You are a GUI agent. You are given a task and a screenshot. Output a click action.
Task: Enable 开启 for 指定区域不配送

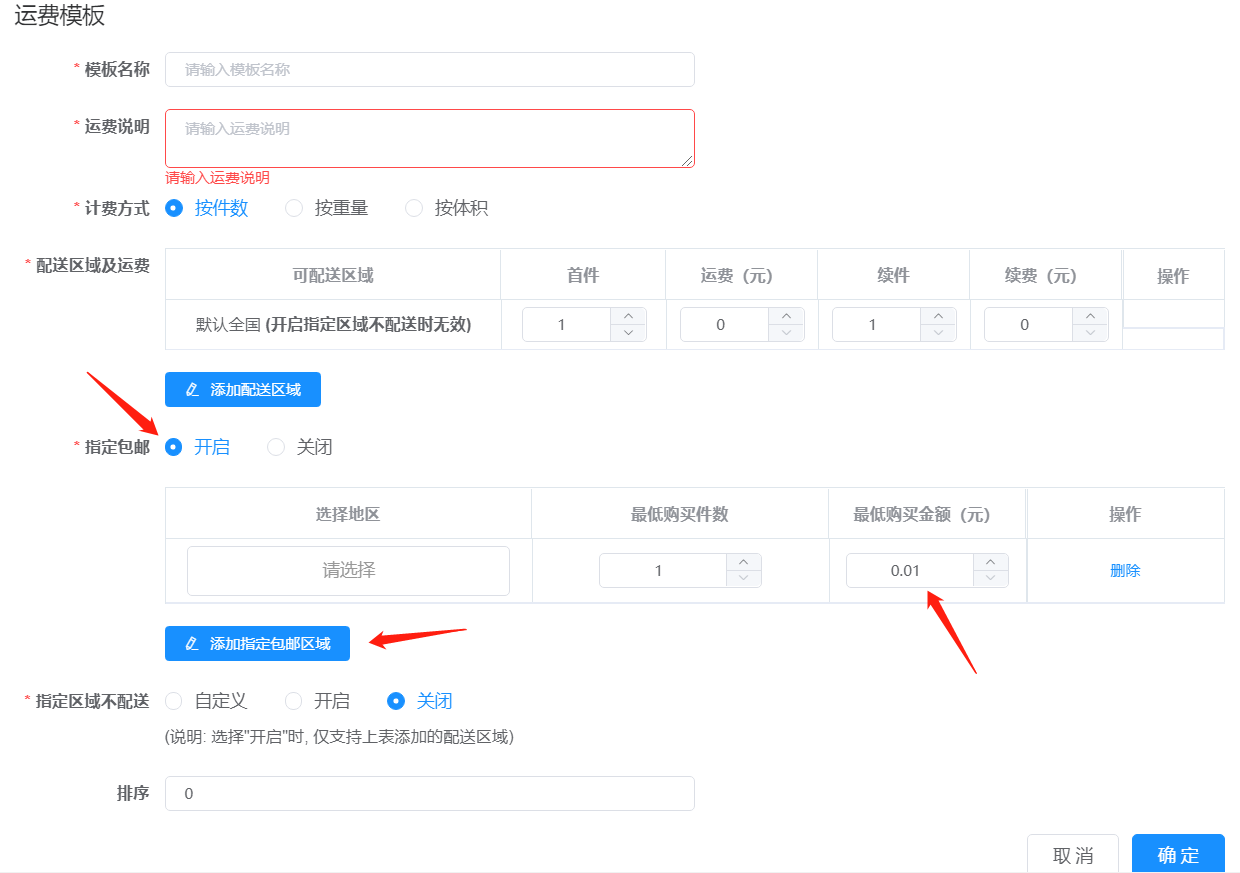(x=294, y=701)
